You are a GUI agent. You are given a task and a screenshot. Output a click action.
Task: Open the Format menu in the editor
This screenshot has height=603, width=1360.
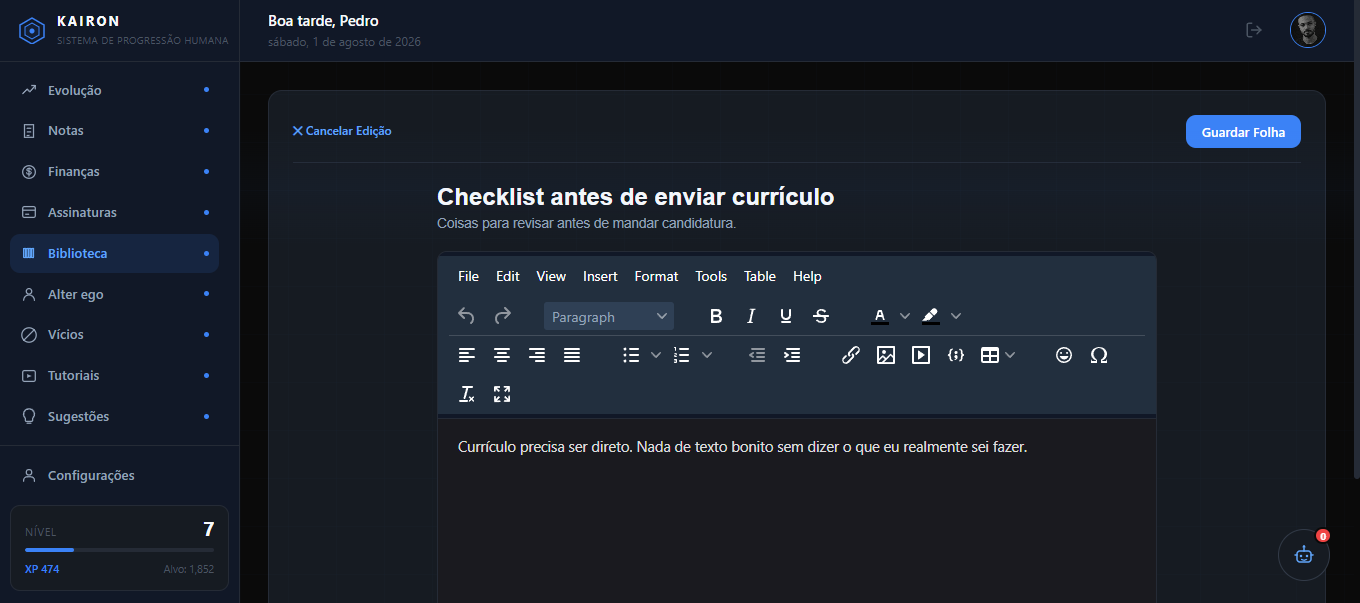click(656, 276)
